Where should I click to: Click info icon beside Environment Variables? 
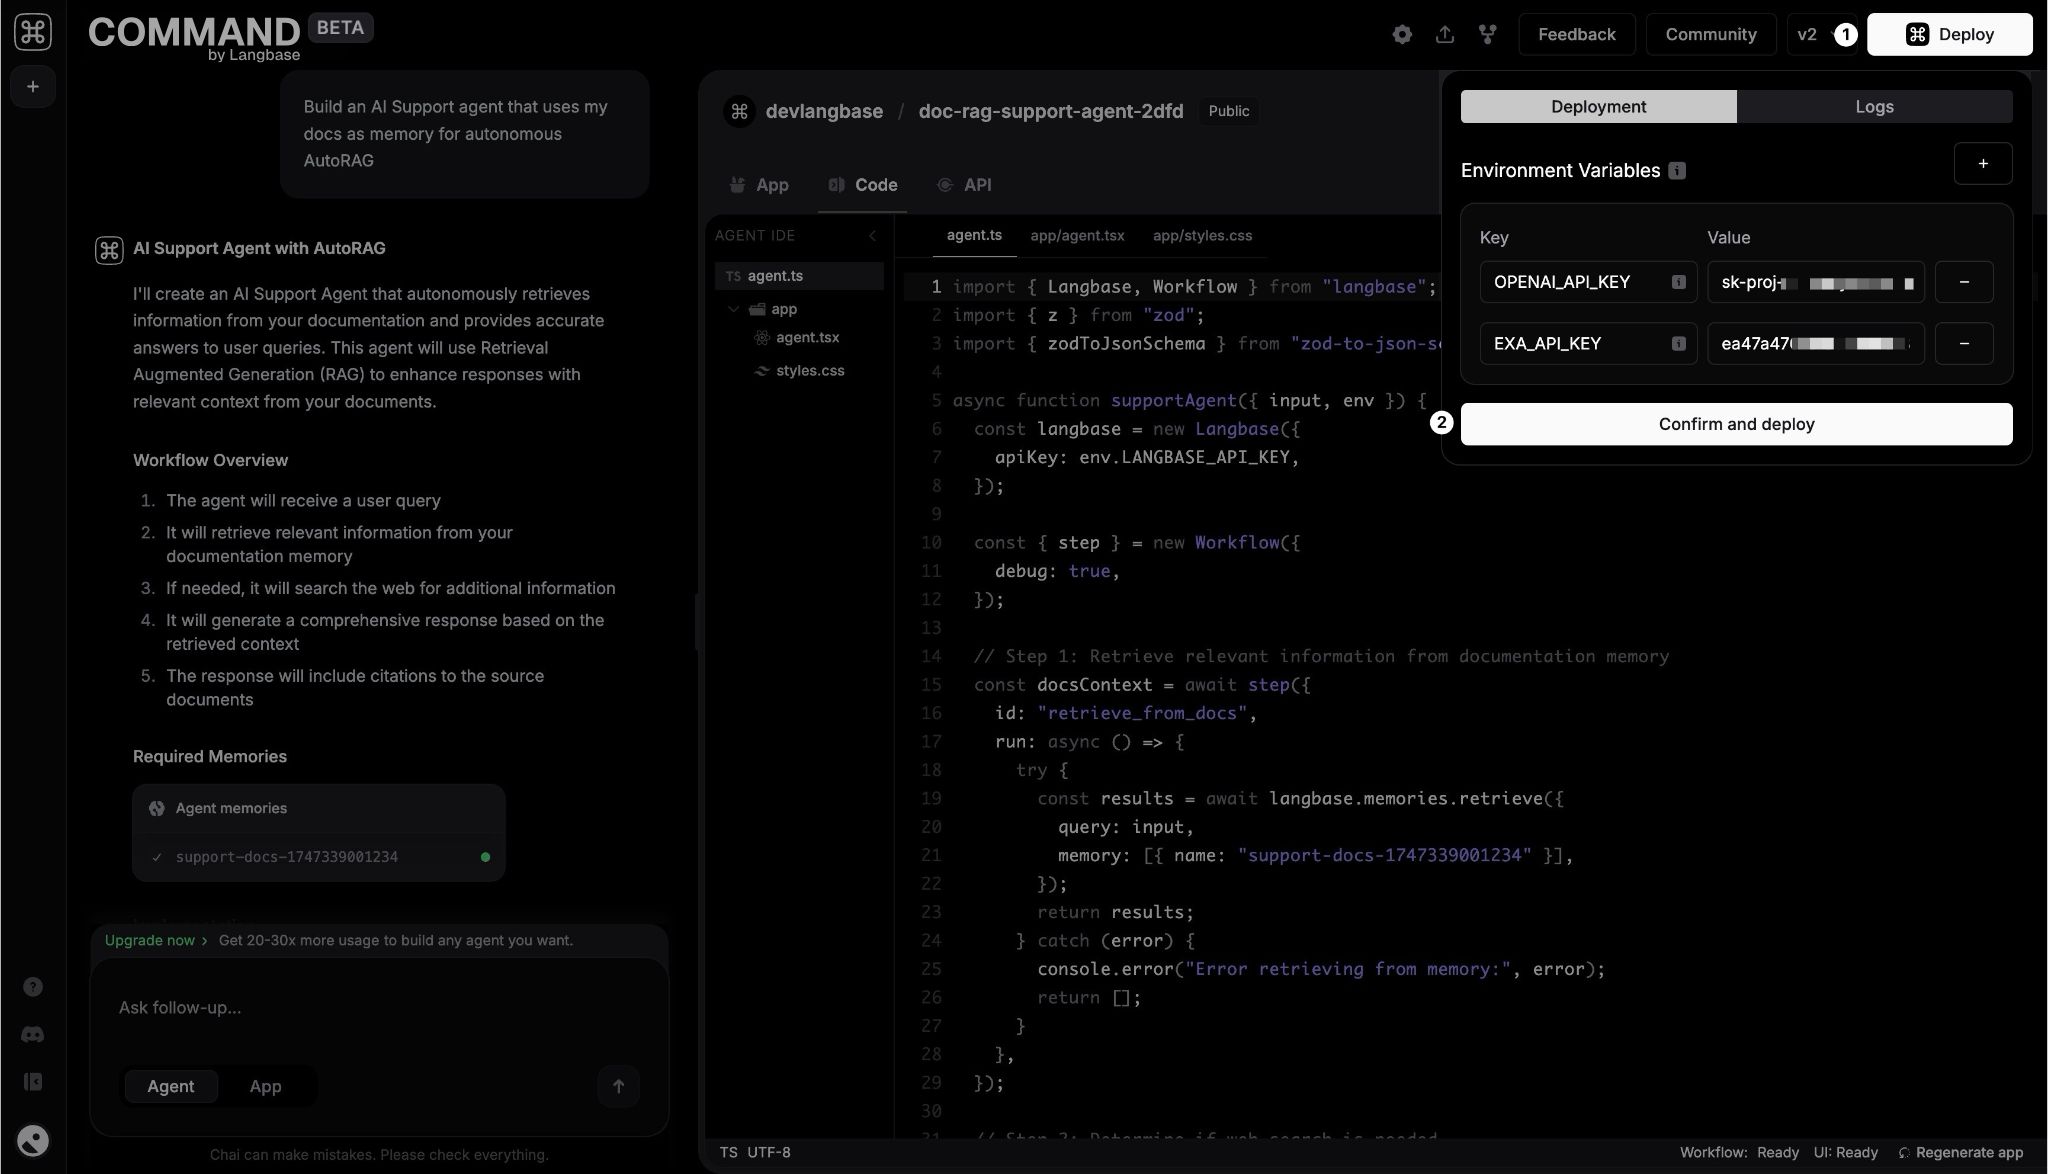click(x=1677, y=171)
